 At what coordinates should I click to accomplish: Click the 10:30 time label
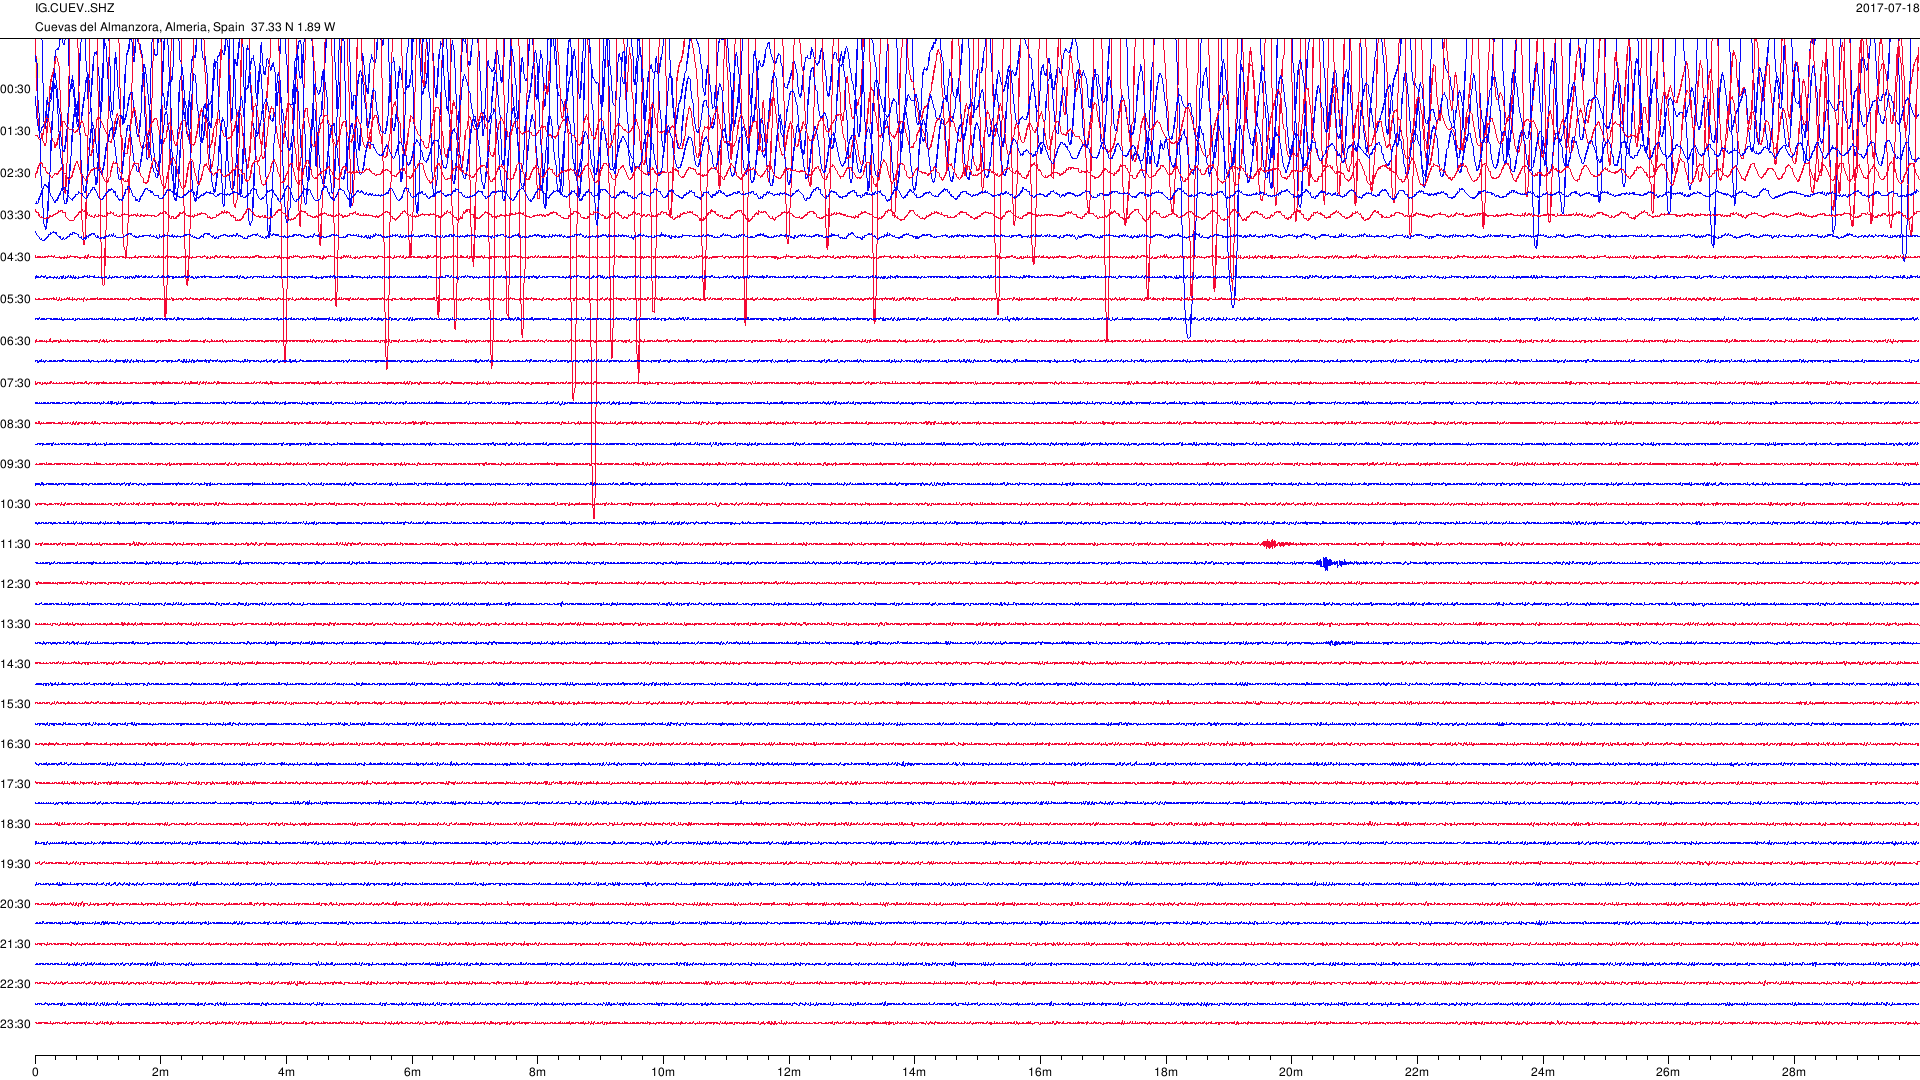(x=15, y=505)
